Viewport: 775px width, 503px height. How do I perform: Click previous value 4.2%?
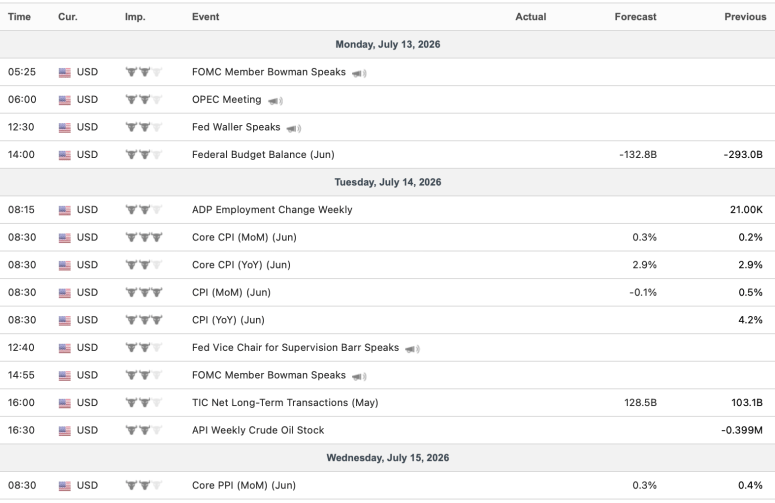coord(750,320)
